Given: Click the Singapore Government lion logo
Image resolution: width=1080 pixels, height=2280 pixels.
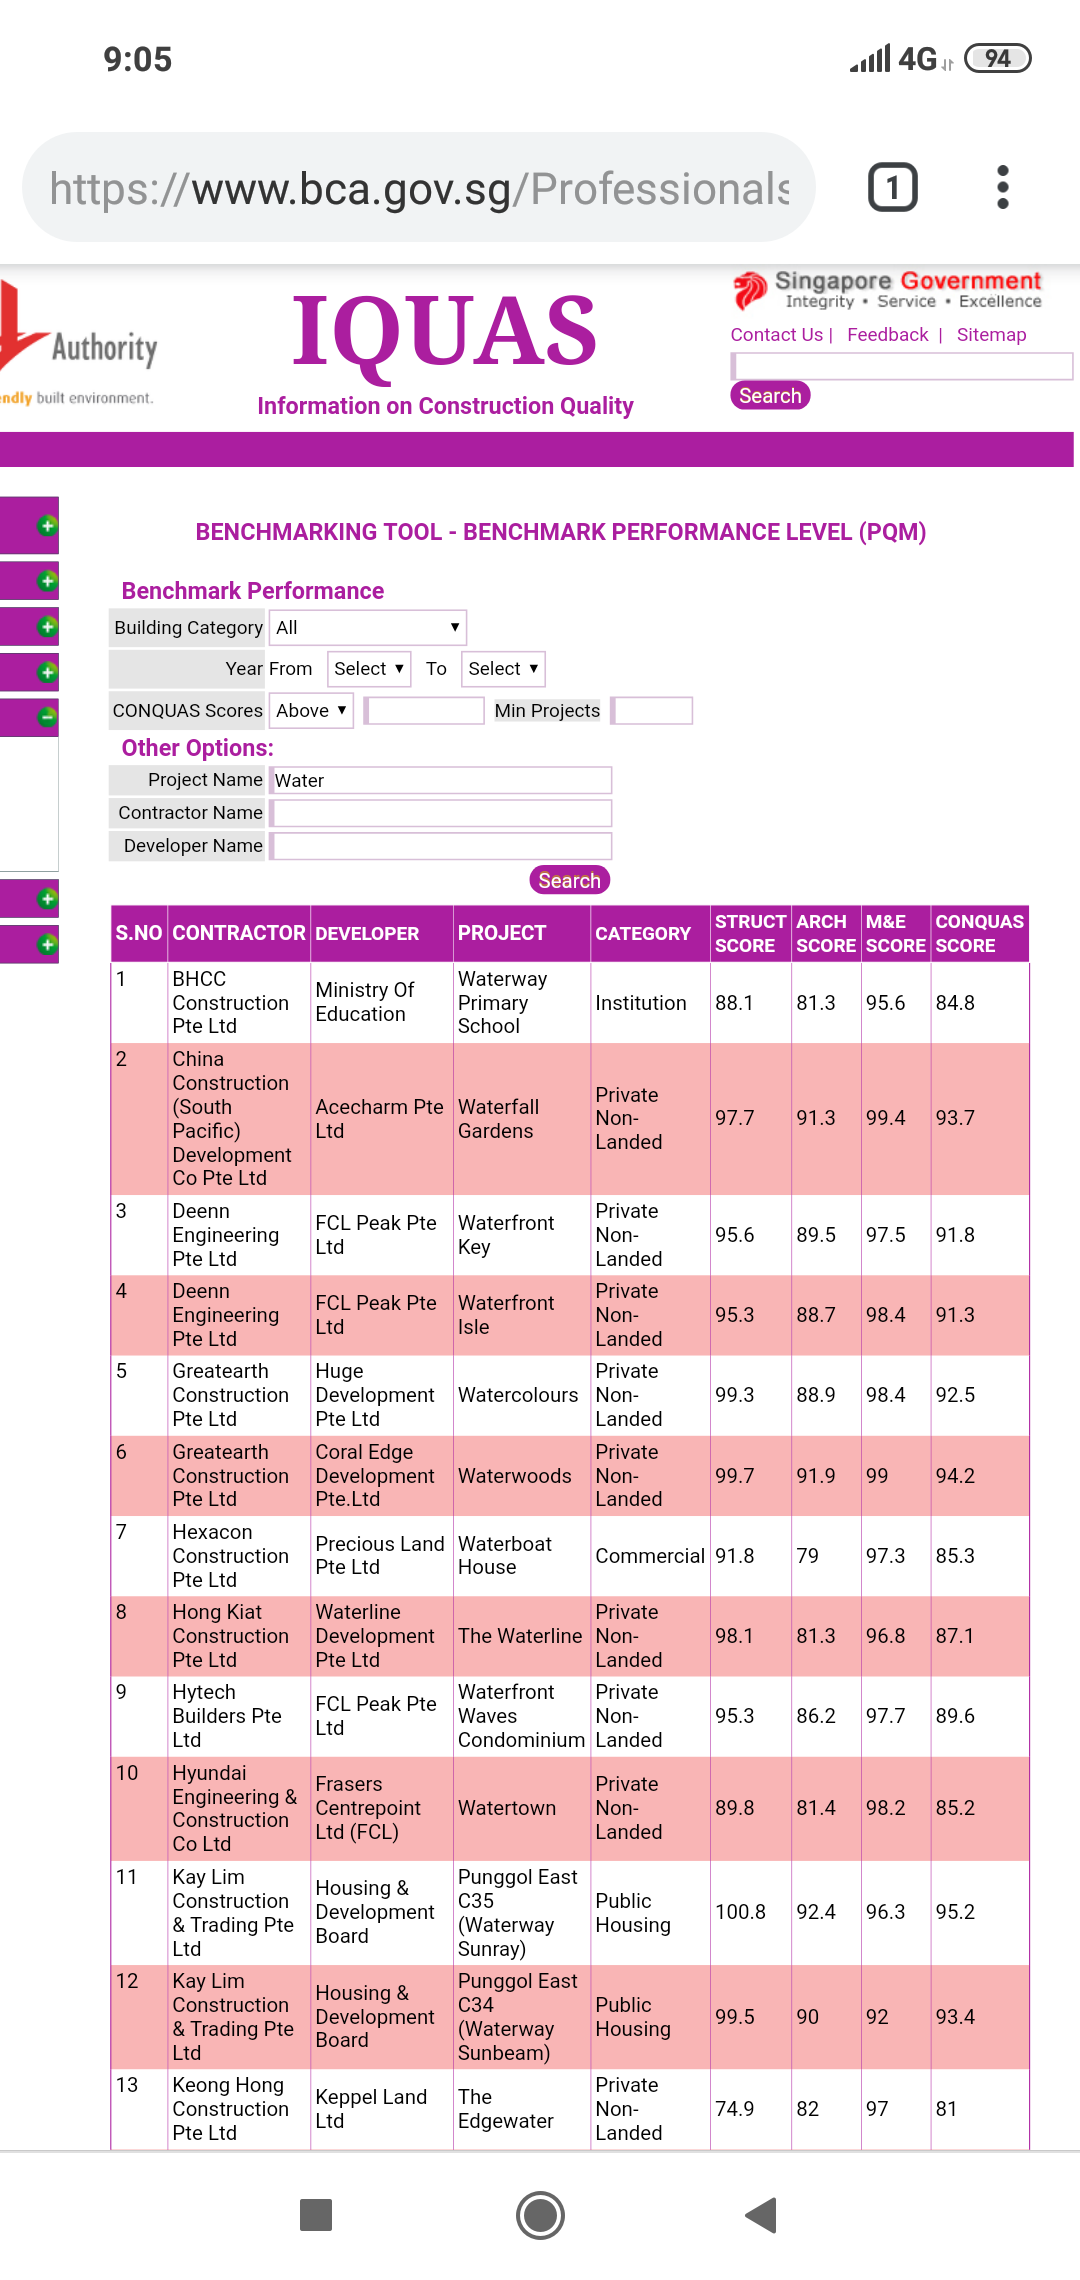Looking at the screenshot, I should coord(750,290).
